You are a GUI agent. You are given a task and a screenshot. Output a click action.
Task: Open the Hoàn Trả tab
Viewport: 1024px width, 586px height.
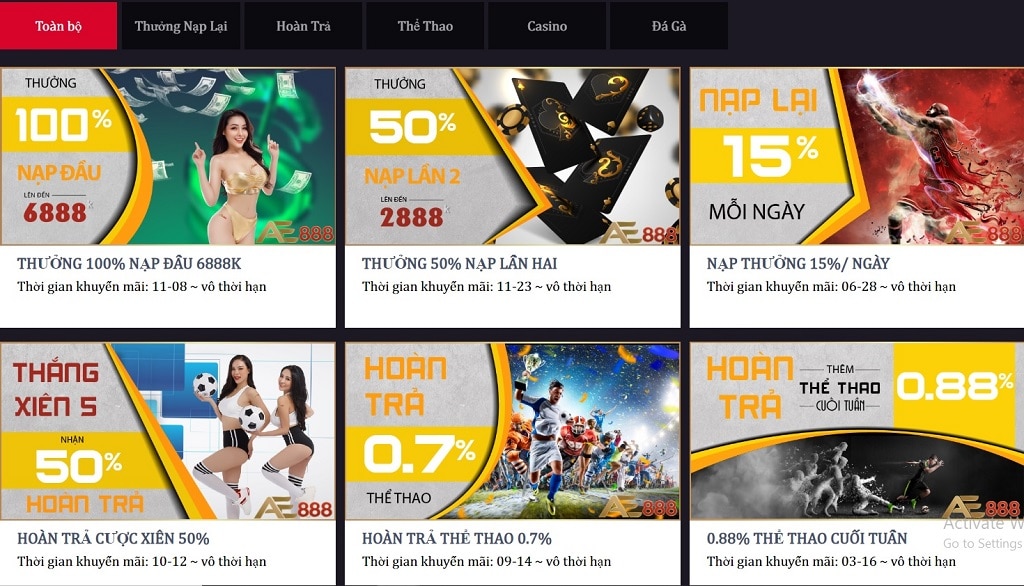coord(303,25)
